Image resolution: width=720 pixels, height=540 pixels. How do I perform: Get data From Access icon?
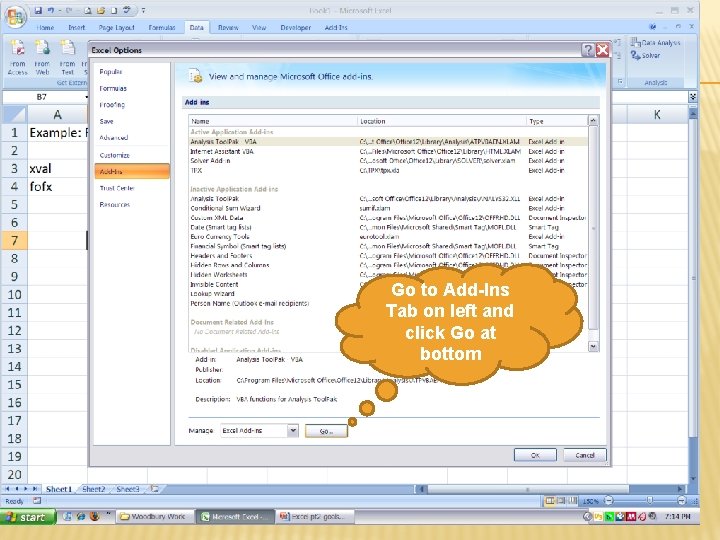17,57
